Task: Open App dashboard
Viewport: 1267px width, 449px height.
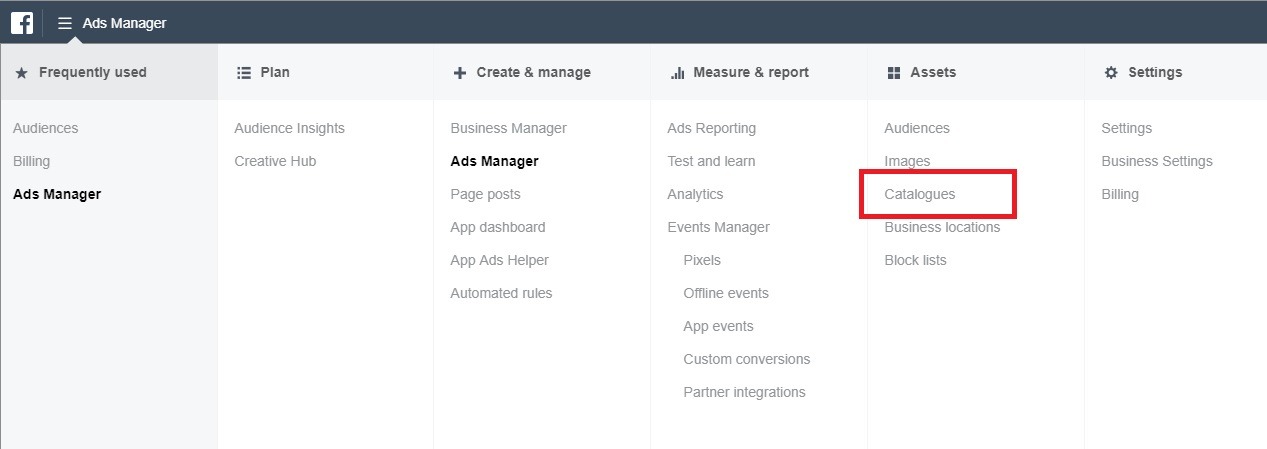Action: 498,227
